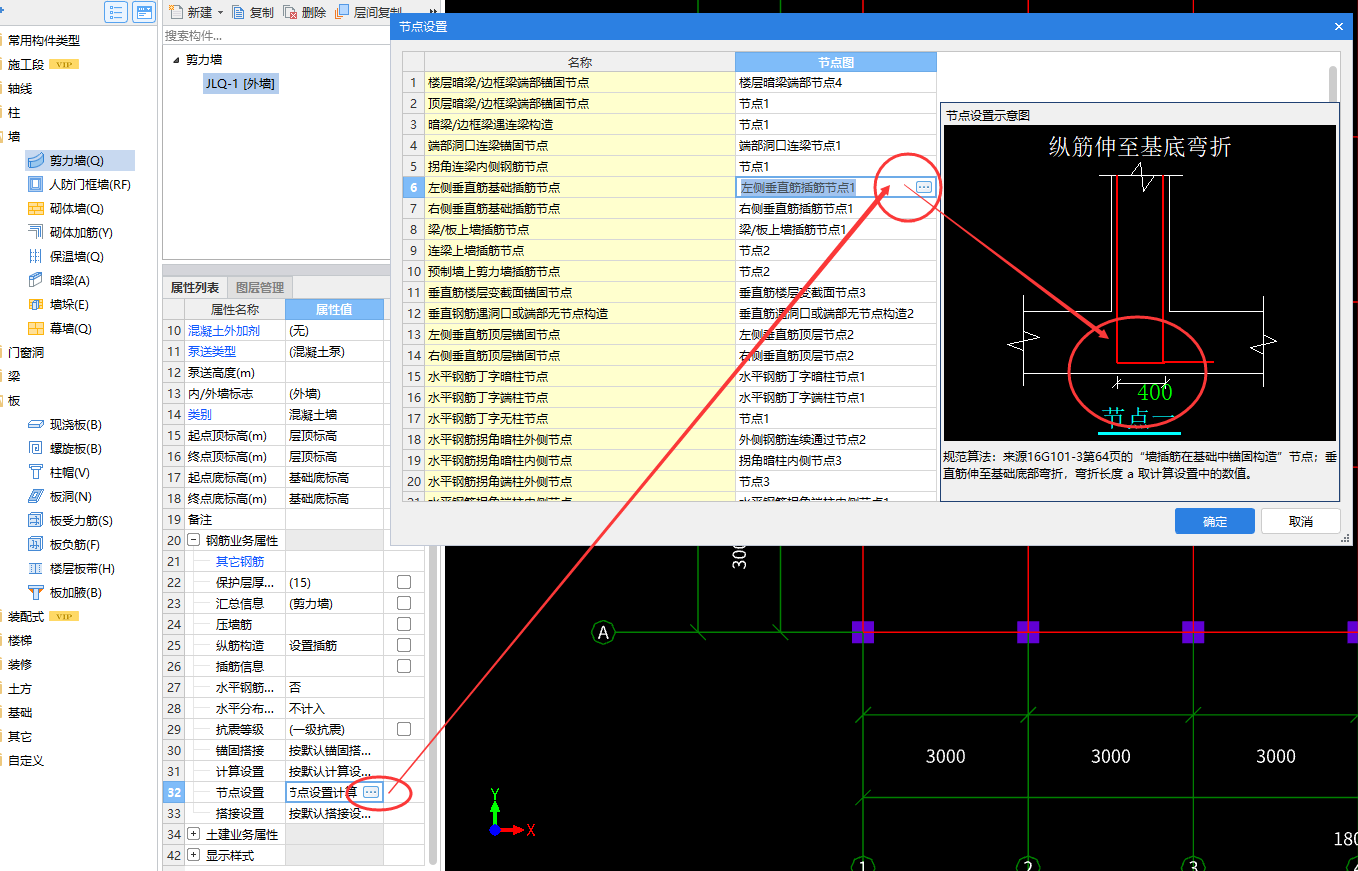The height and width of the screenshot is (871, 1358).
Task: Select 人防门框墙(RF) component icon
Action: pyautogui.click(x=36, y=184)
